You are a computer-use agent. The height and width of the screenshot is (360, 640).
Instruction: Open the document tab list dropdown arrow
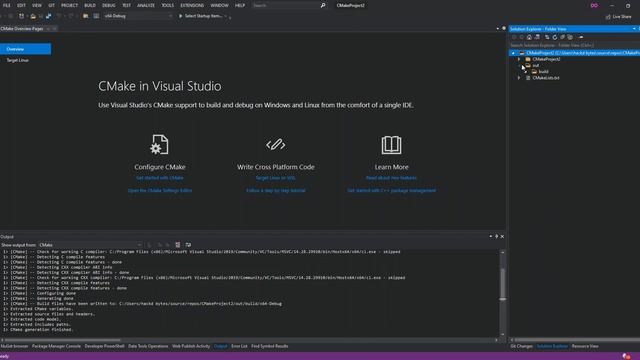point(498,29)
